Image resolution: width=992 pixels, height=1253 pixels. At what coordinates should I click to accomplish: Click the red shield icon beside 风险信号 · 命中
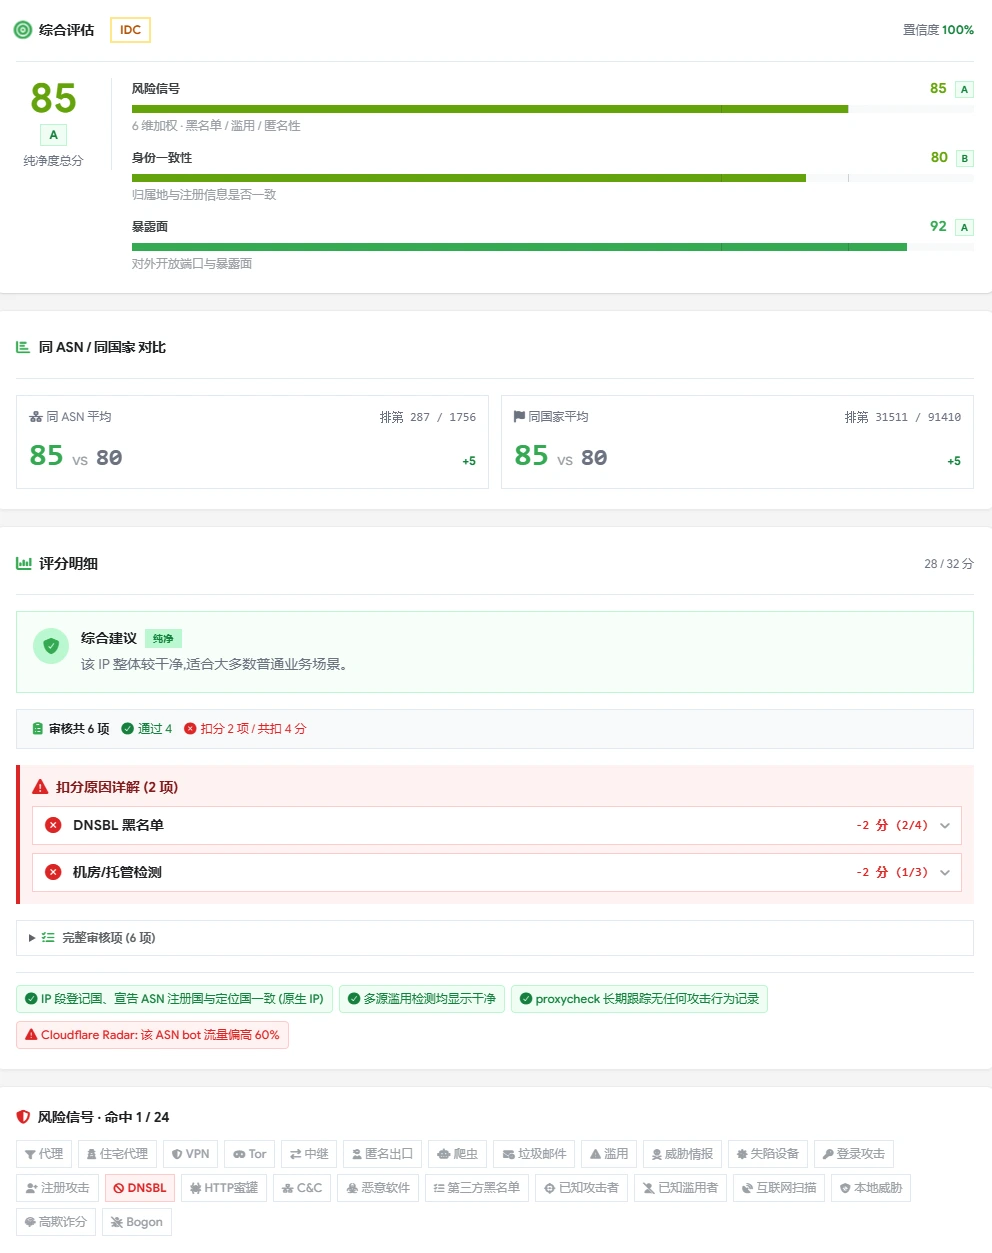click(x=23, y=1117)
